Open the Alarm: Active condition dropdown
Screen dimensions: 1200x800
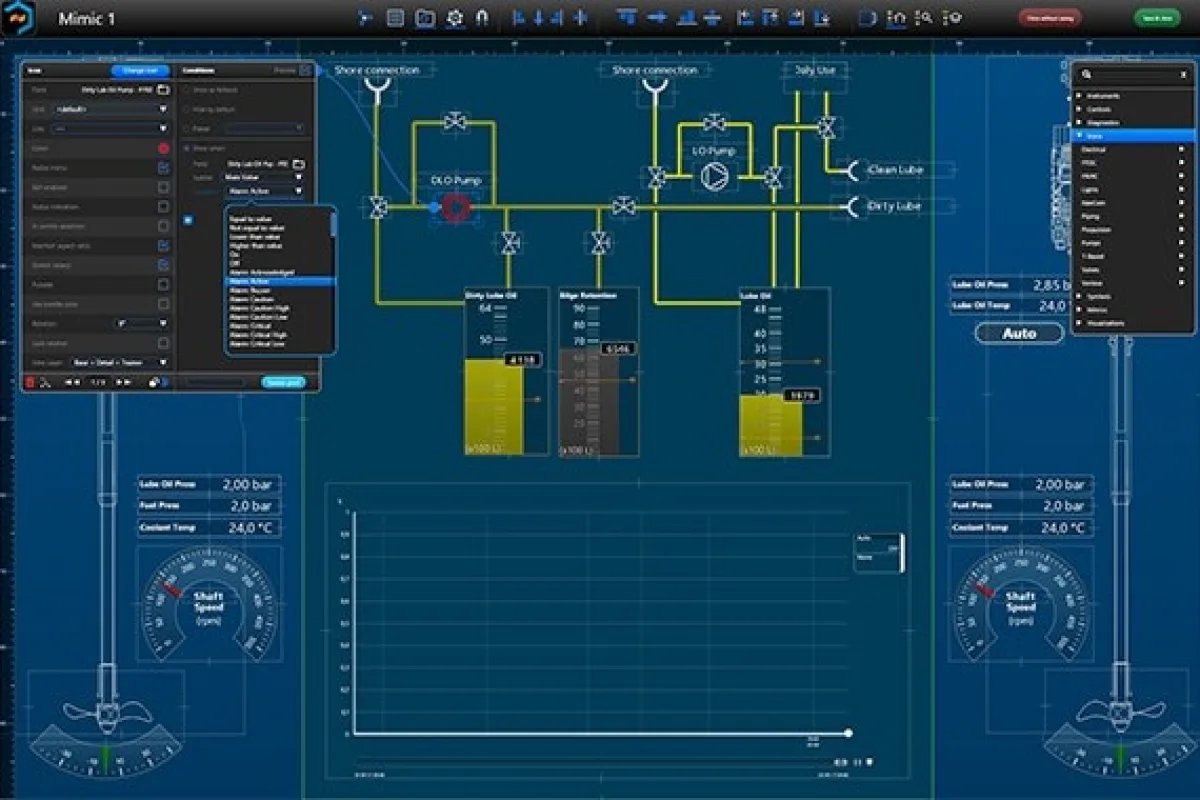[265, 191]
